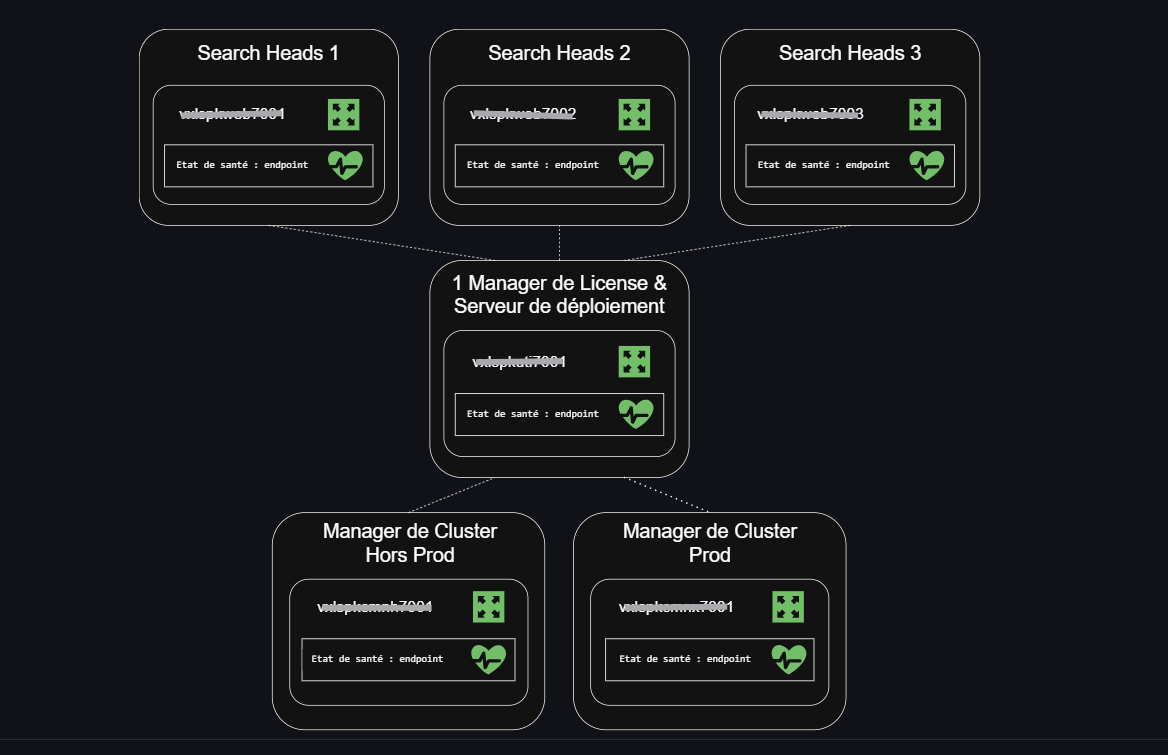Click the 'Manager de Cluster Prod' title
The image size is (1168, 755).
(710, 543)
